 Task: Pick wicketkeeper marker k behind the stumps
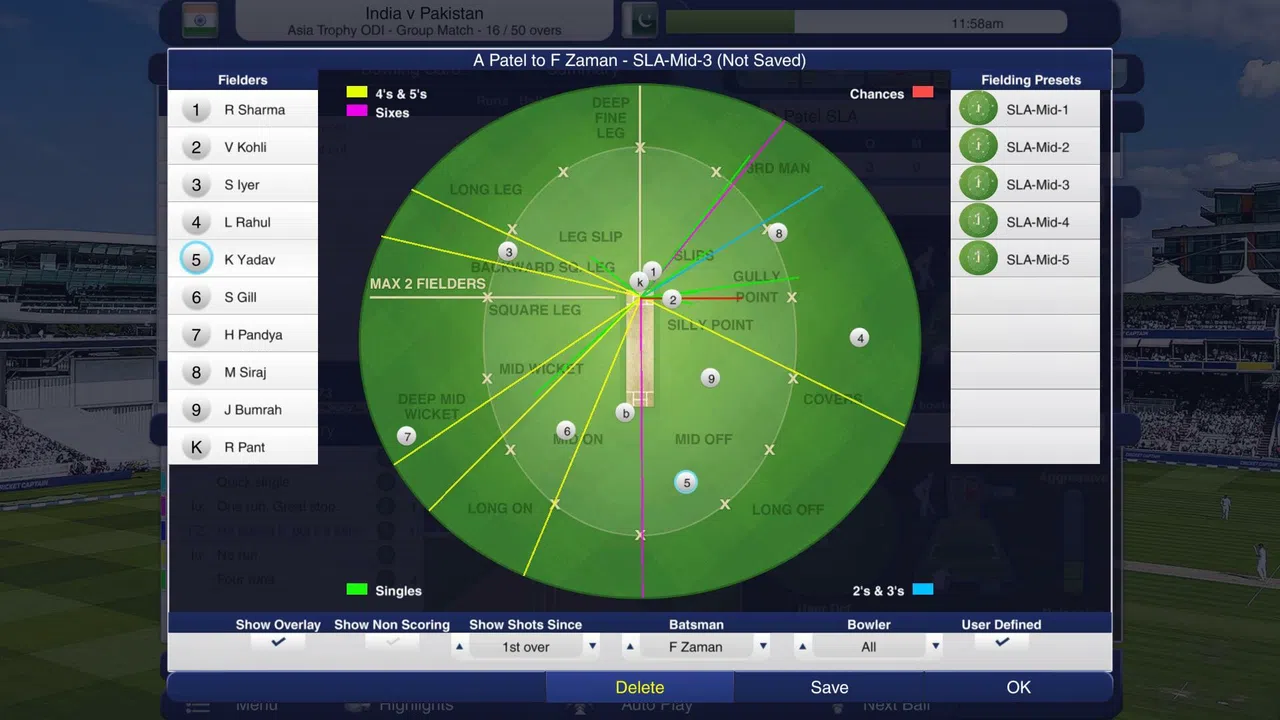(638, 282)
